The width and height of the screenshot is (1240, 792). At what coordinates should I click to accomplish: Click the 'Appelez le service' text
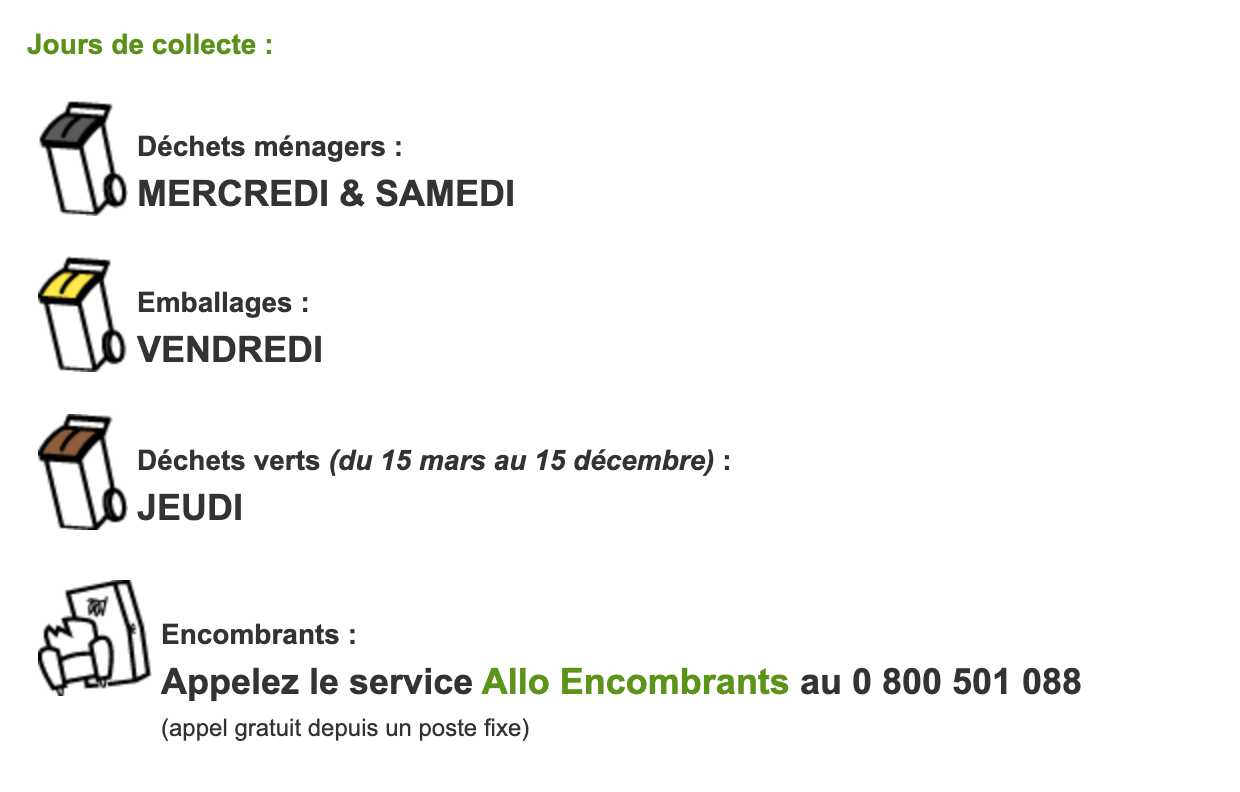317,682
